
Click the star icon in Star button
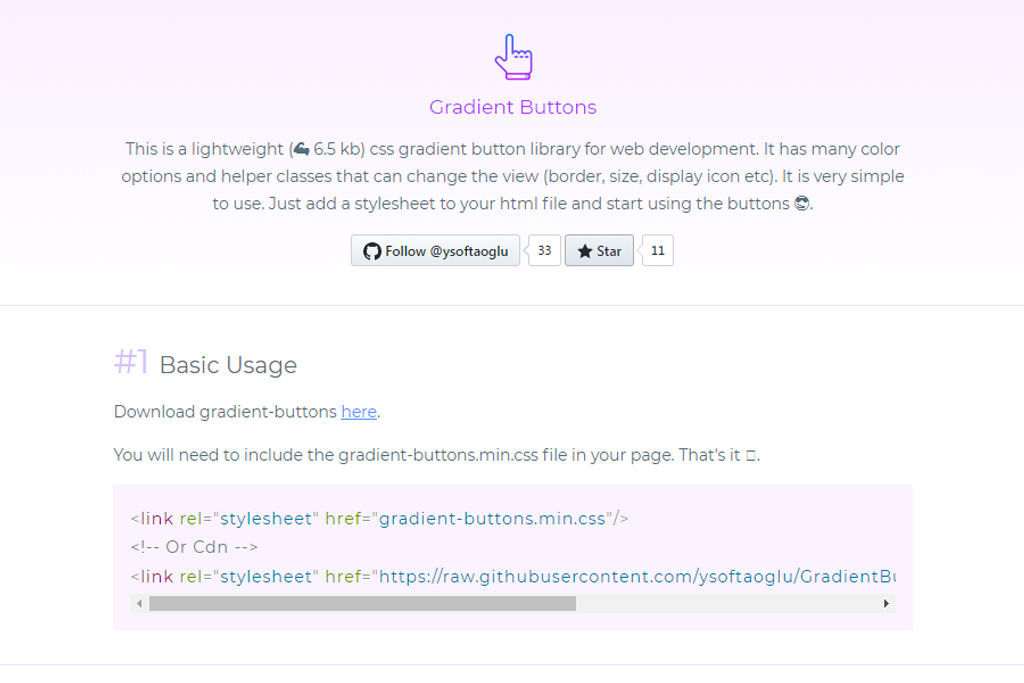pos(584,251)
